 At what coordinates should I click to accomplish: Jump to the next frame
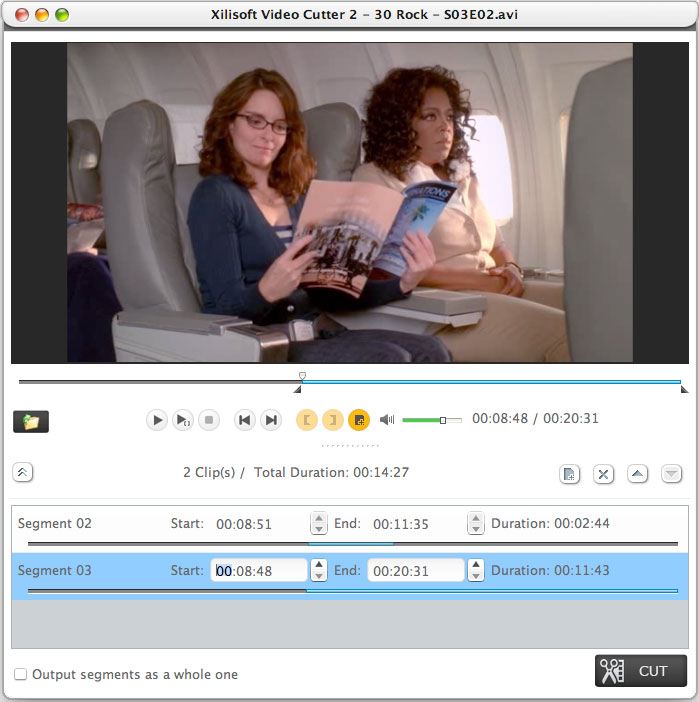point(270,420)
